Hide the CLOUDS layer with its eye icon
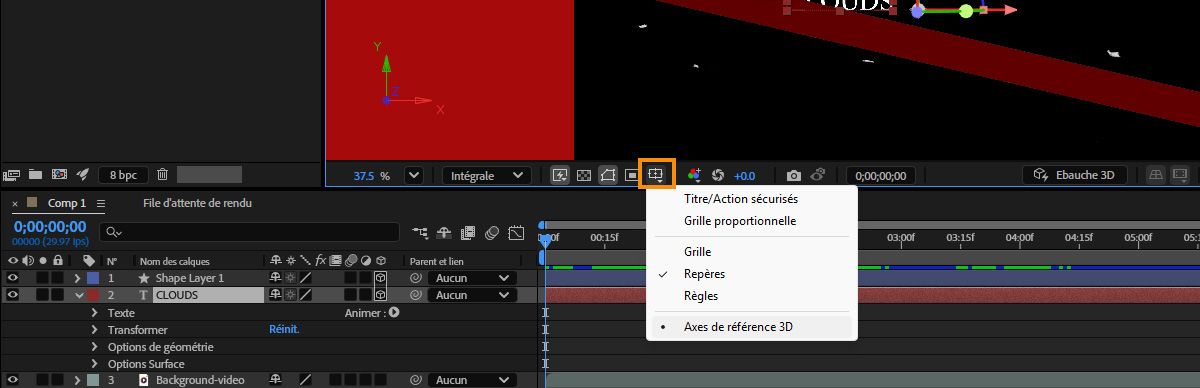 [x=13, y=295]
